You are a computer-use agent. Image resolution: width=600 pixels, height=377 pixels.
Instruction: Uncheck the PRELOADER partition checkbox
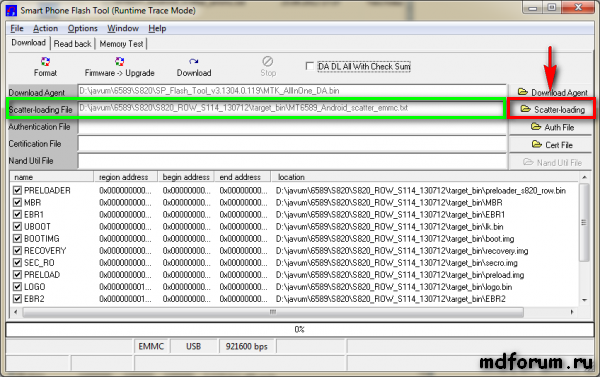pos(17,190)
